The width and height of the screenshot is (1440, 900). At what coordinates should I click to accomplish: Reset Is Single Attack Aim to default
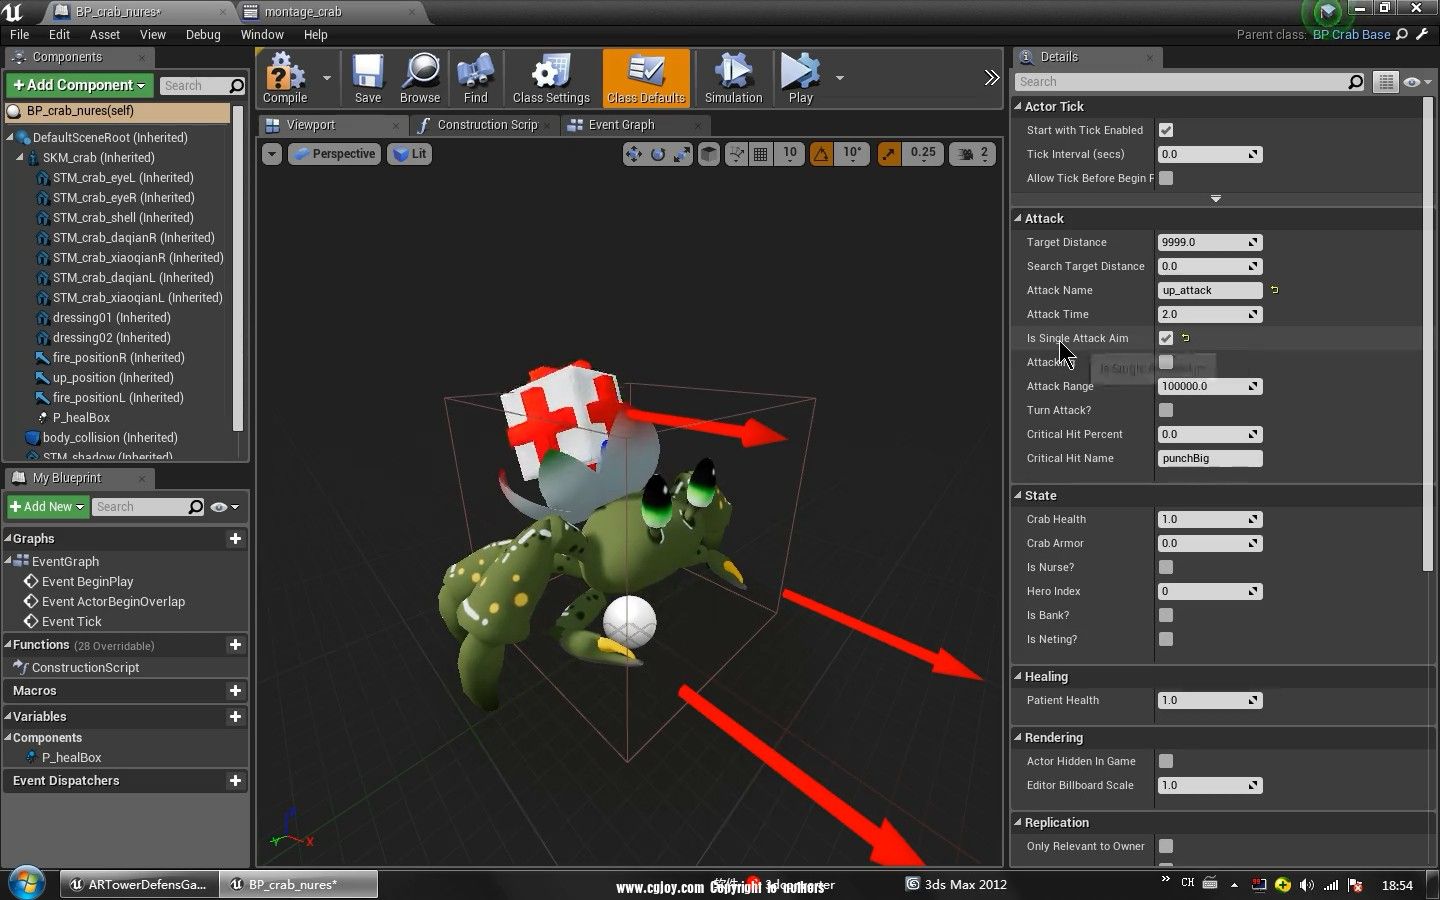1185,338
